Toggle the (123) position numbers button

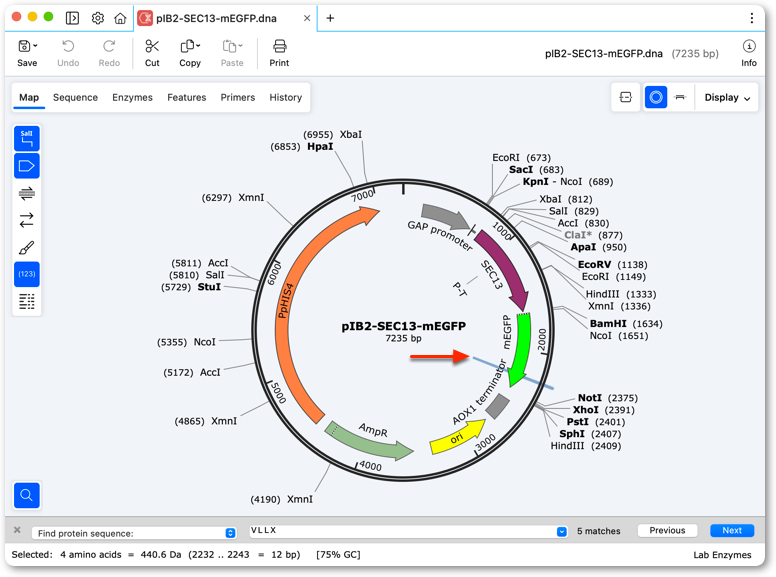[x=27, y=274]
